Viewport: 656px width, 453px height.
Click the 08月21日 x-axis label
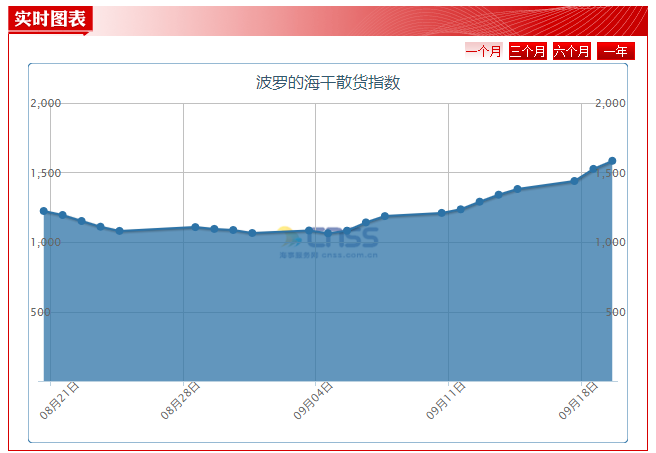[x=61, y=400]
